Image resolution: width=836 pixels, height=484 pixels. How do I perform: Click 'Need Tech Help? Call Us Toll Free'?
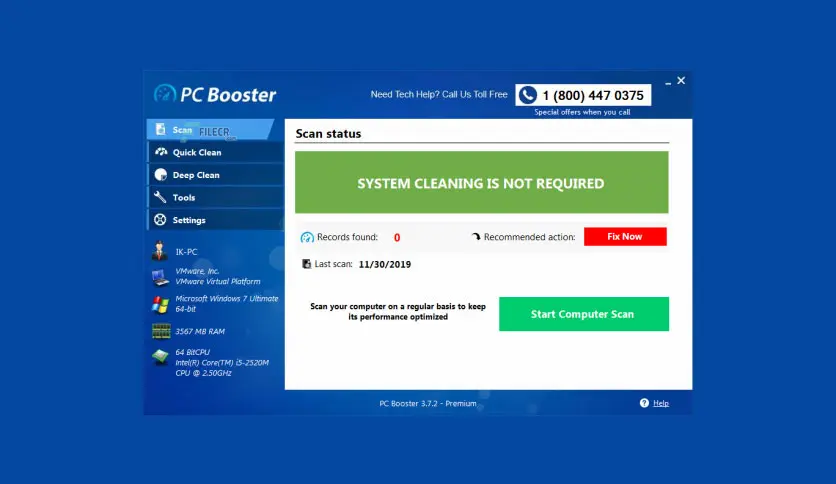pyautogui.click(x=439, y=94)
